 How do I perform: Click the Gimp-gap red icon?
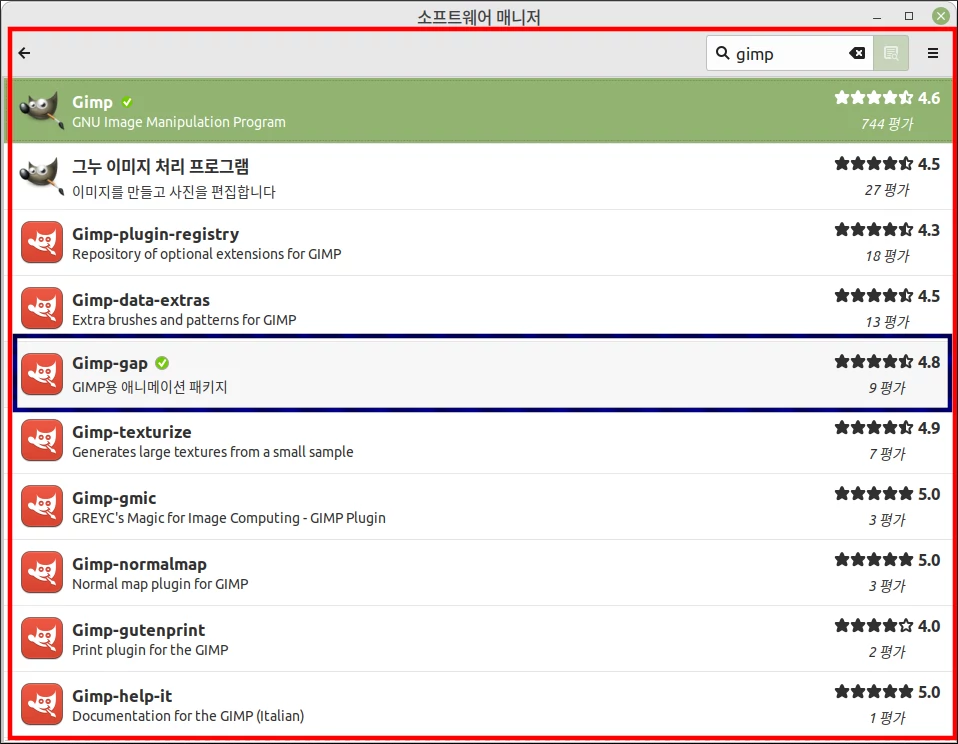[42, 374]
